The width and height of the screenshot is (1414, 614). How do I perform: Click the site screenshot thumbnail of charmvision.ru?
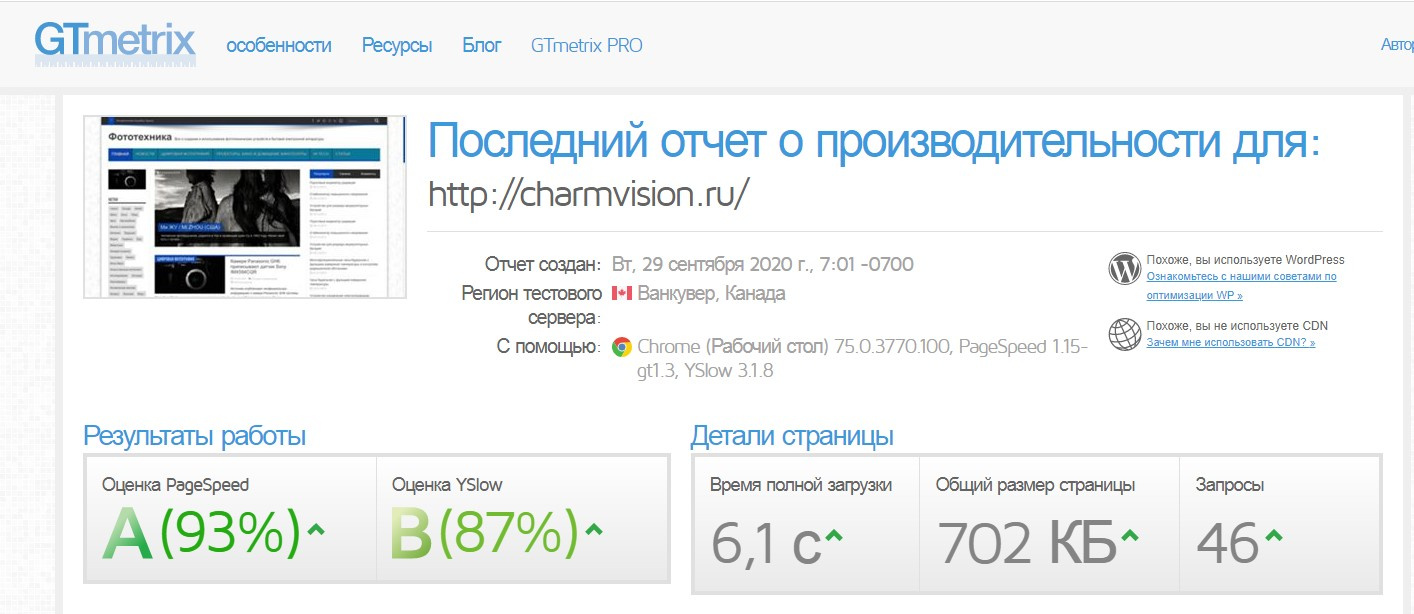245,207
